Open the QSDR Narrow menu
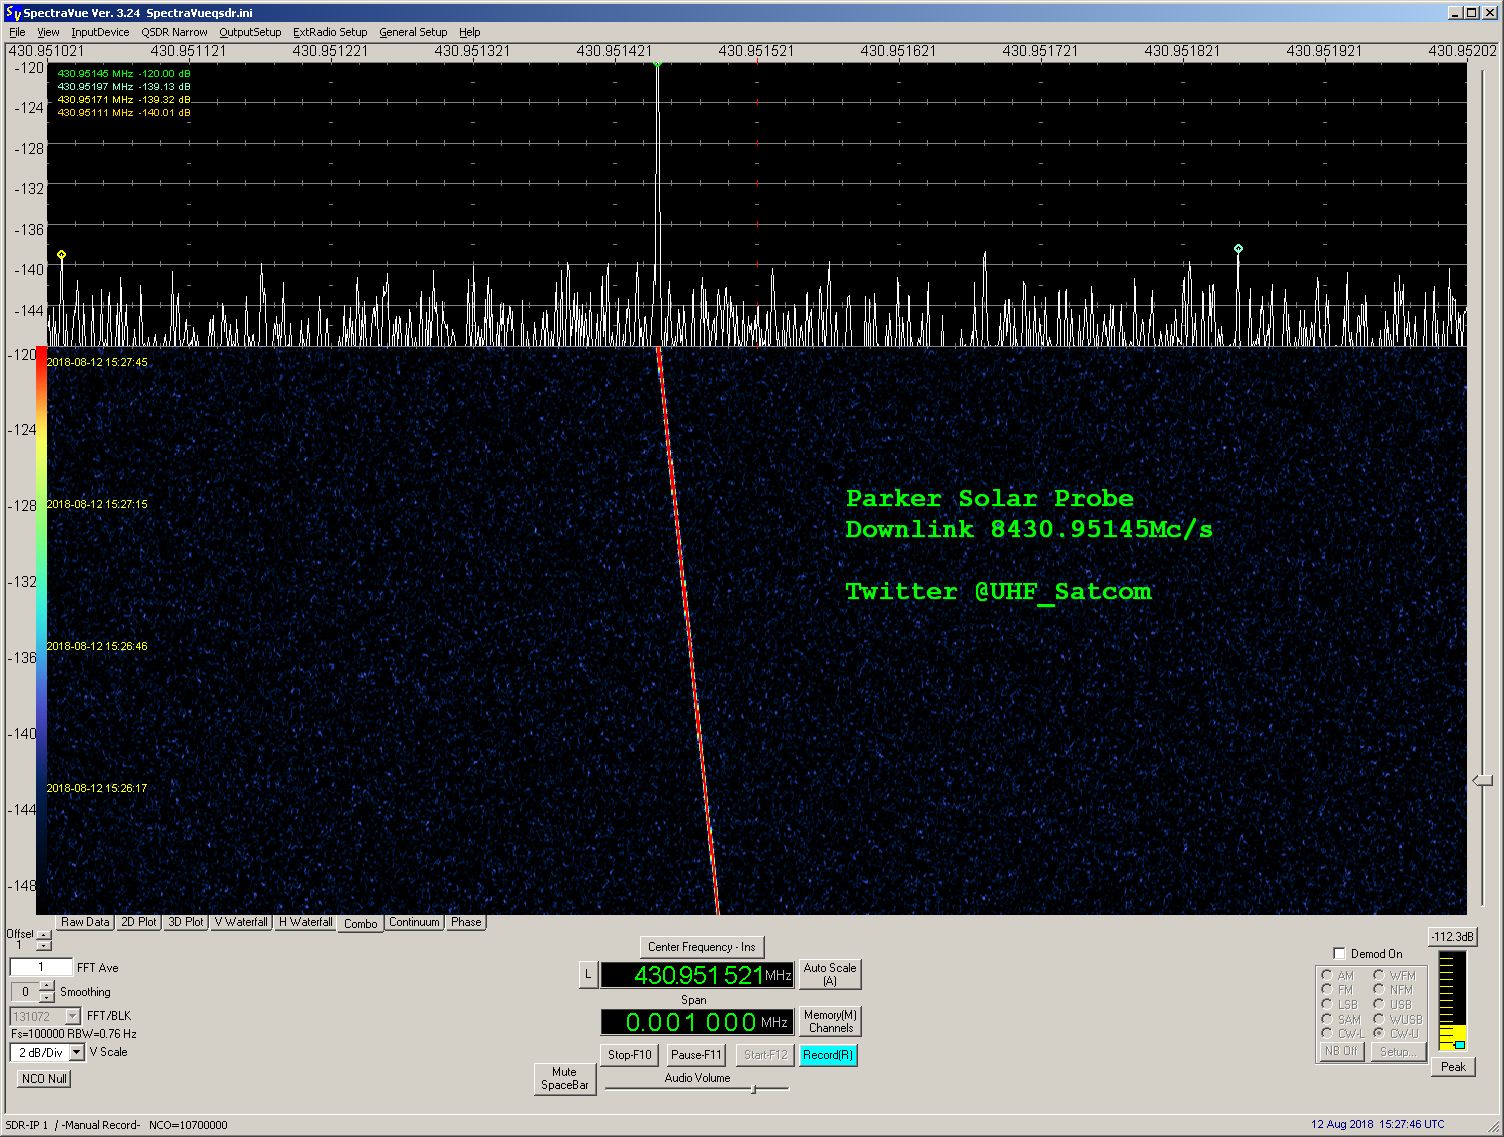 coord(174,32)
